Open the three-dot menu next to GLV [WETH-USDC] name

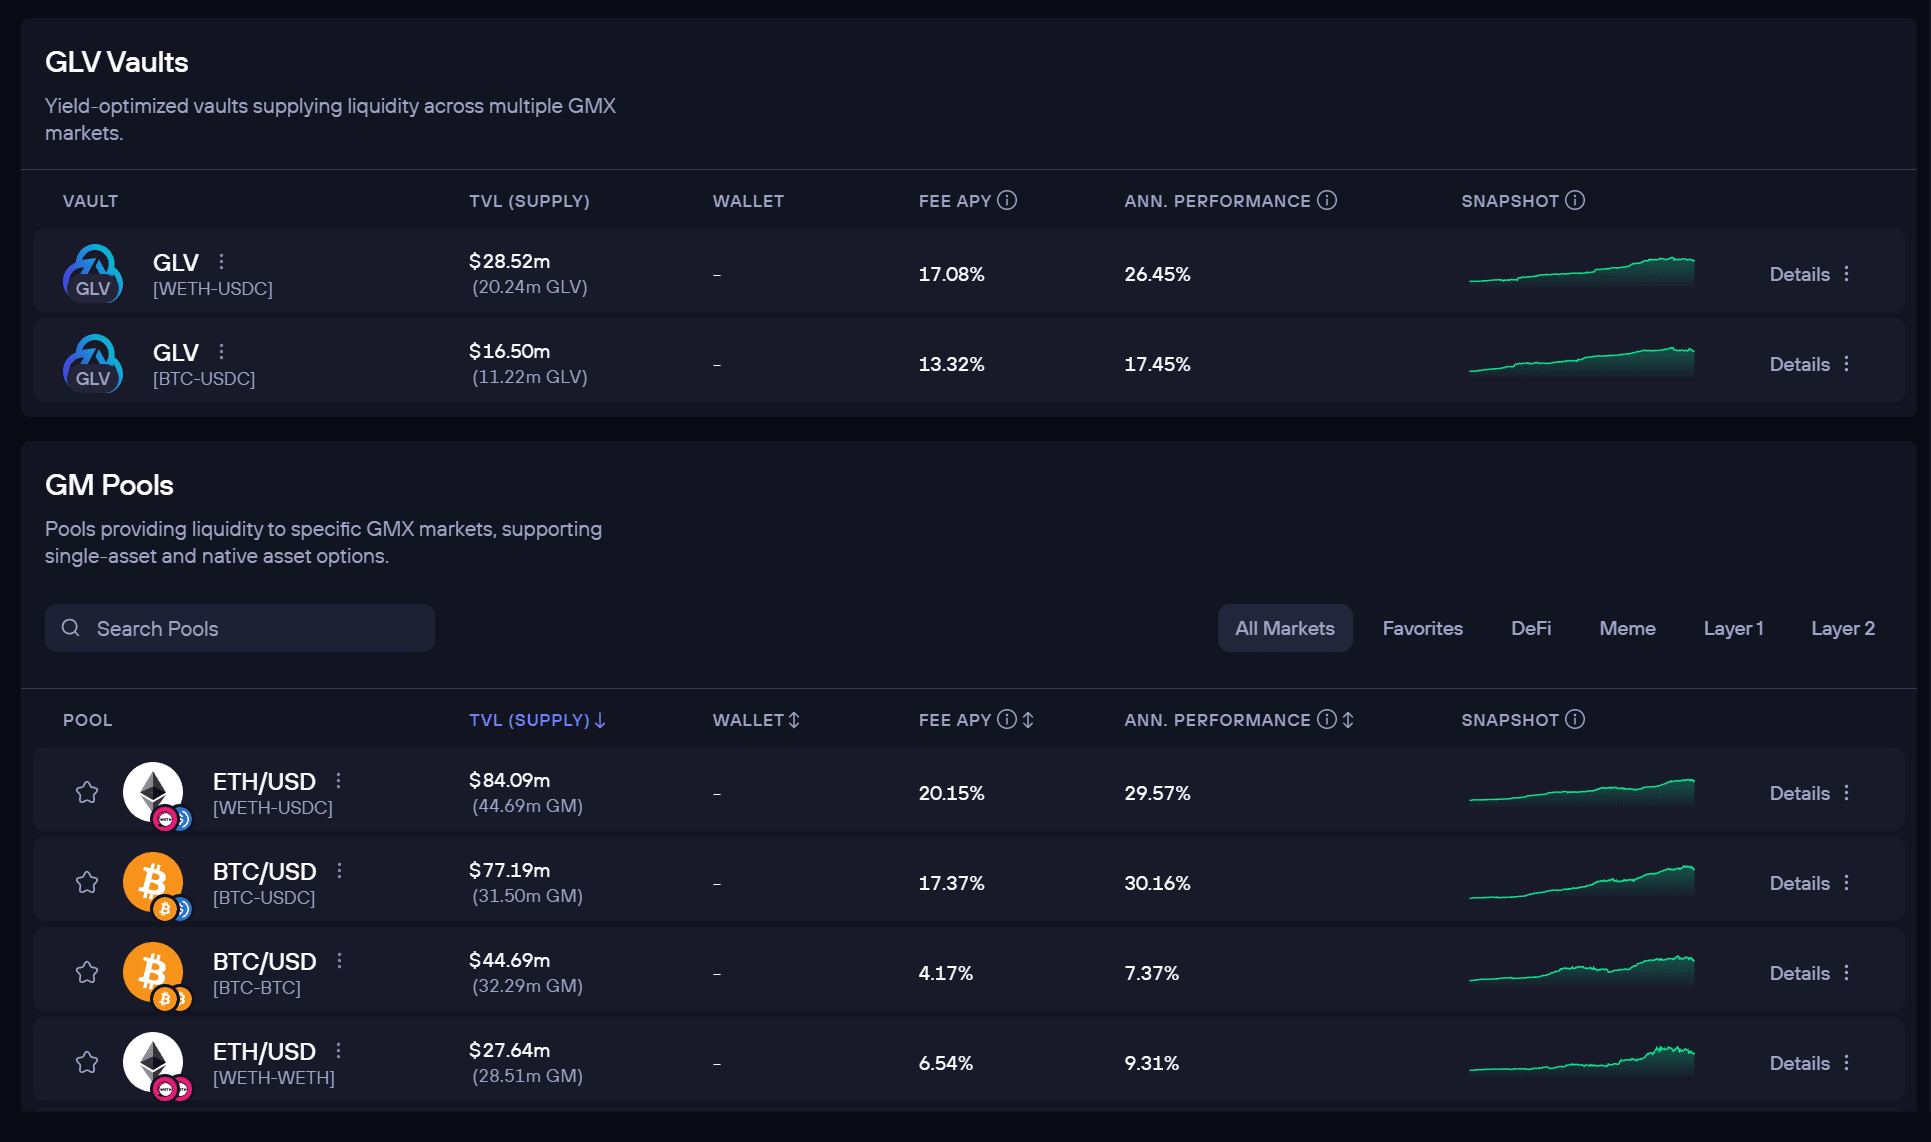pyautogui.click(x=221, y=261)
